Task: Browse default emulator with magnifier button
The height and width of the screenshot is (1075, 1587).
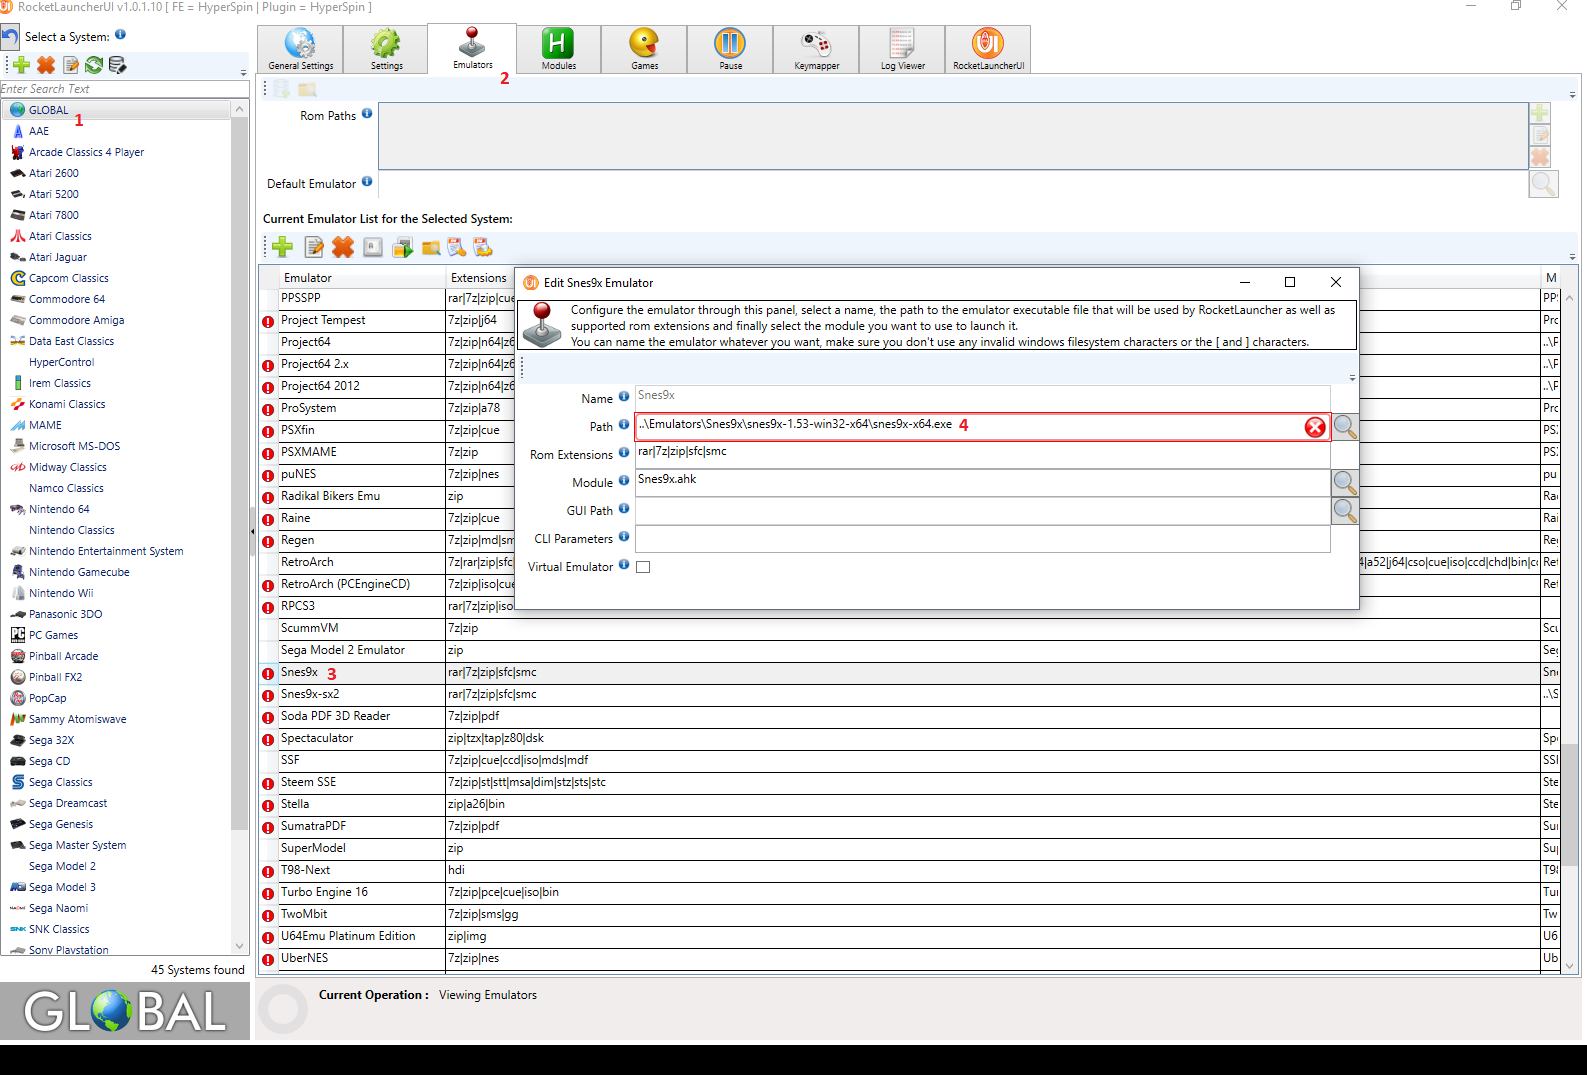Action: point(1543,184)
